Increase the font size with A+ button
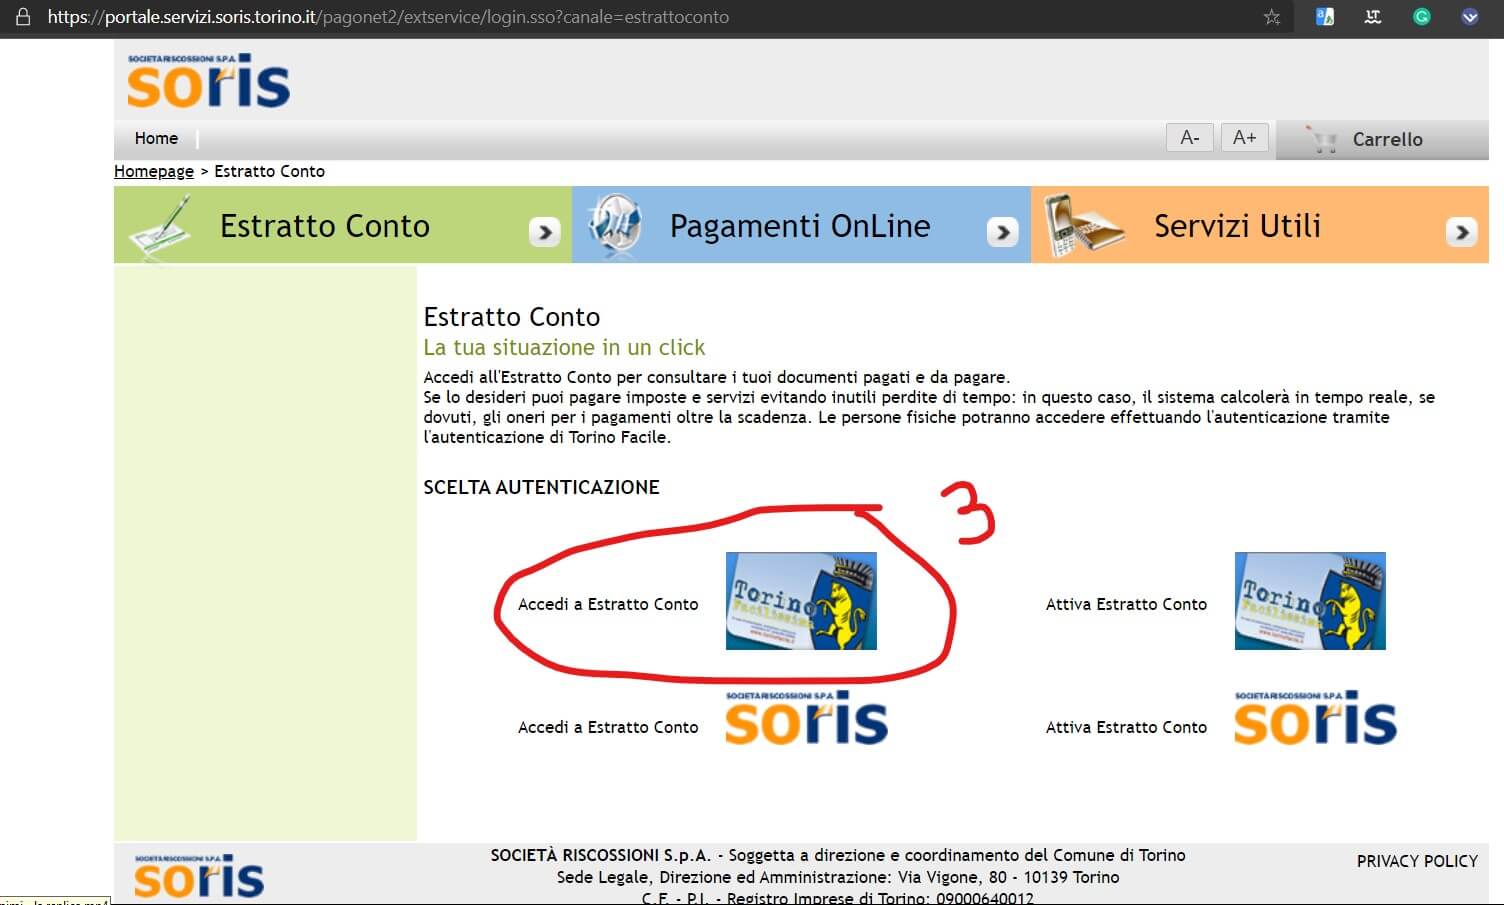 (x=1244, y=138)
